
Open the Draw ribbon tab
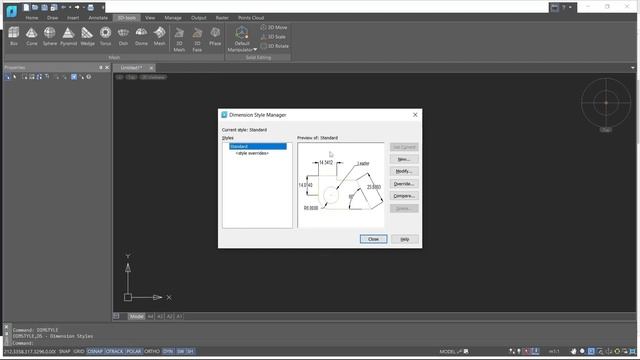(52, 18)
